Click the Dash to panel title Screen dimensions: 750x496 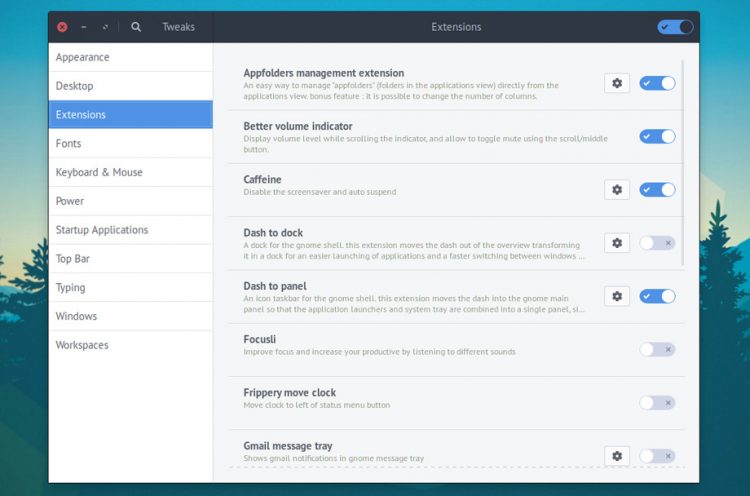point(275,286)
